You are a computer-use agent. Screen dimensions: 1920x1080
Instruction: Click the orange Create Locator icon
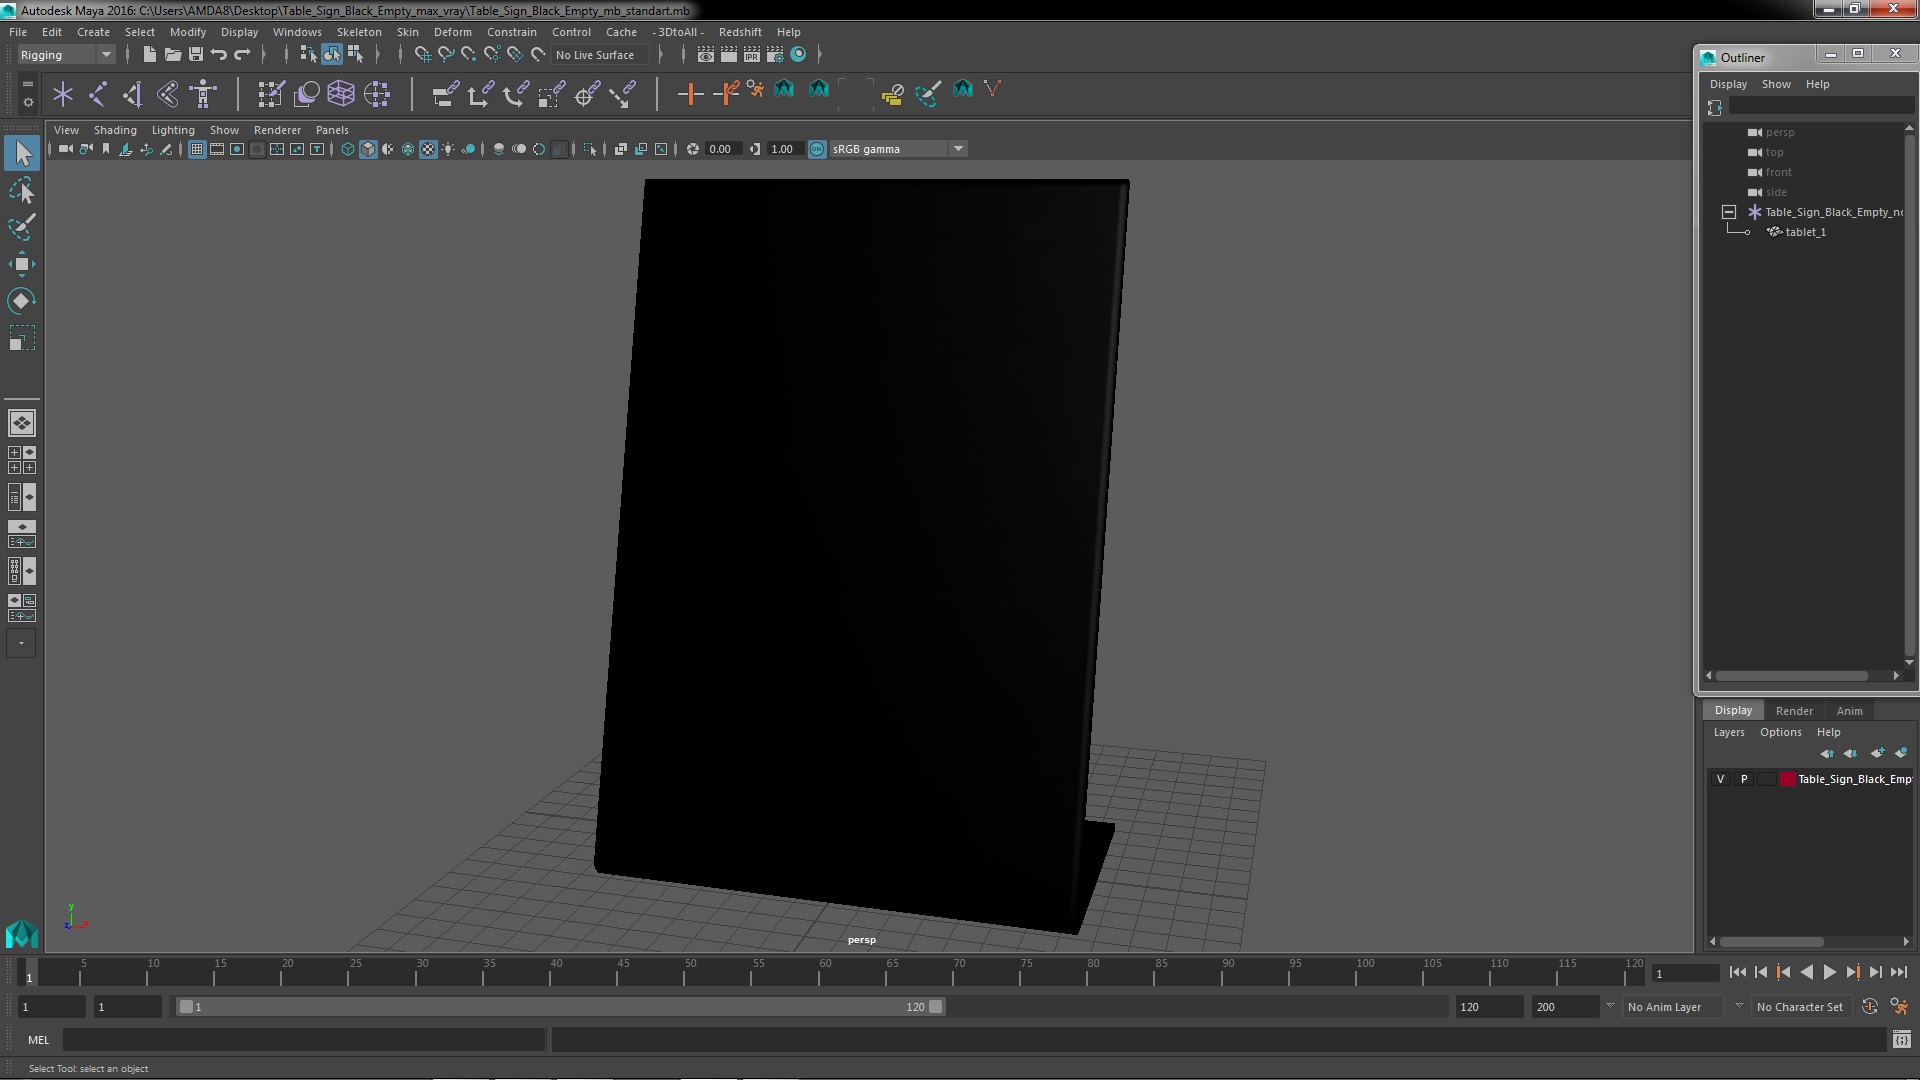click(690, 94)
